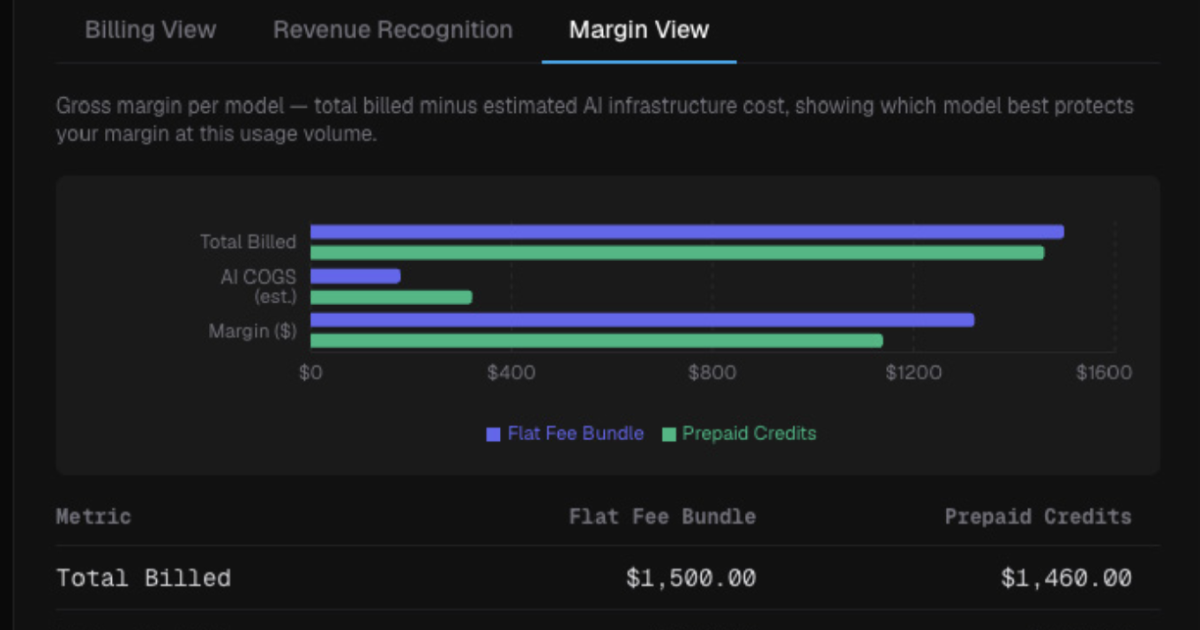1200x630 pixels.
Task: Click the $1,500.00 Flat Fee value
Action: point(691,578)
